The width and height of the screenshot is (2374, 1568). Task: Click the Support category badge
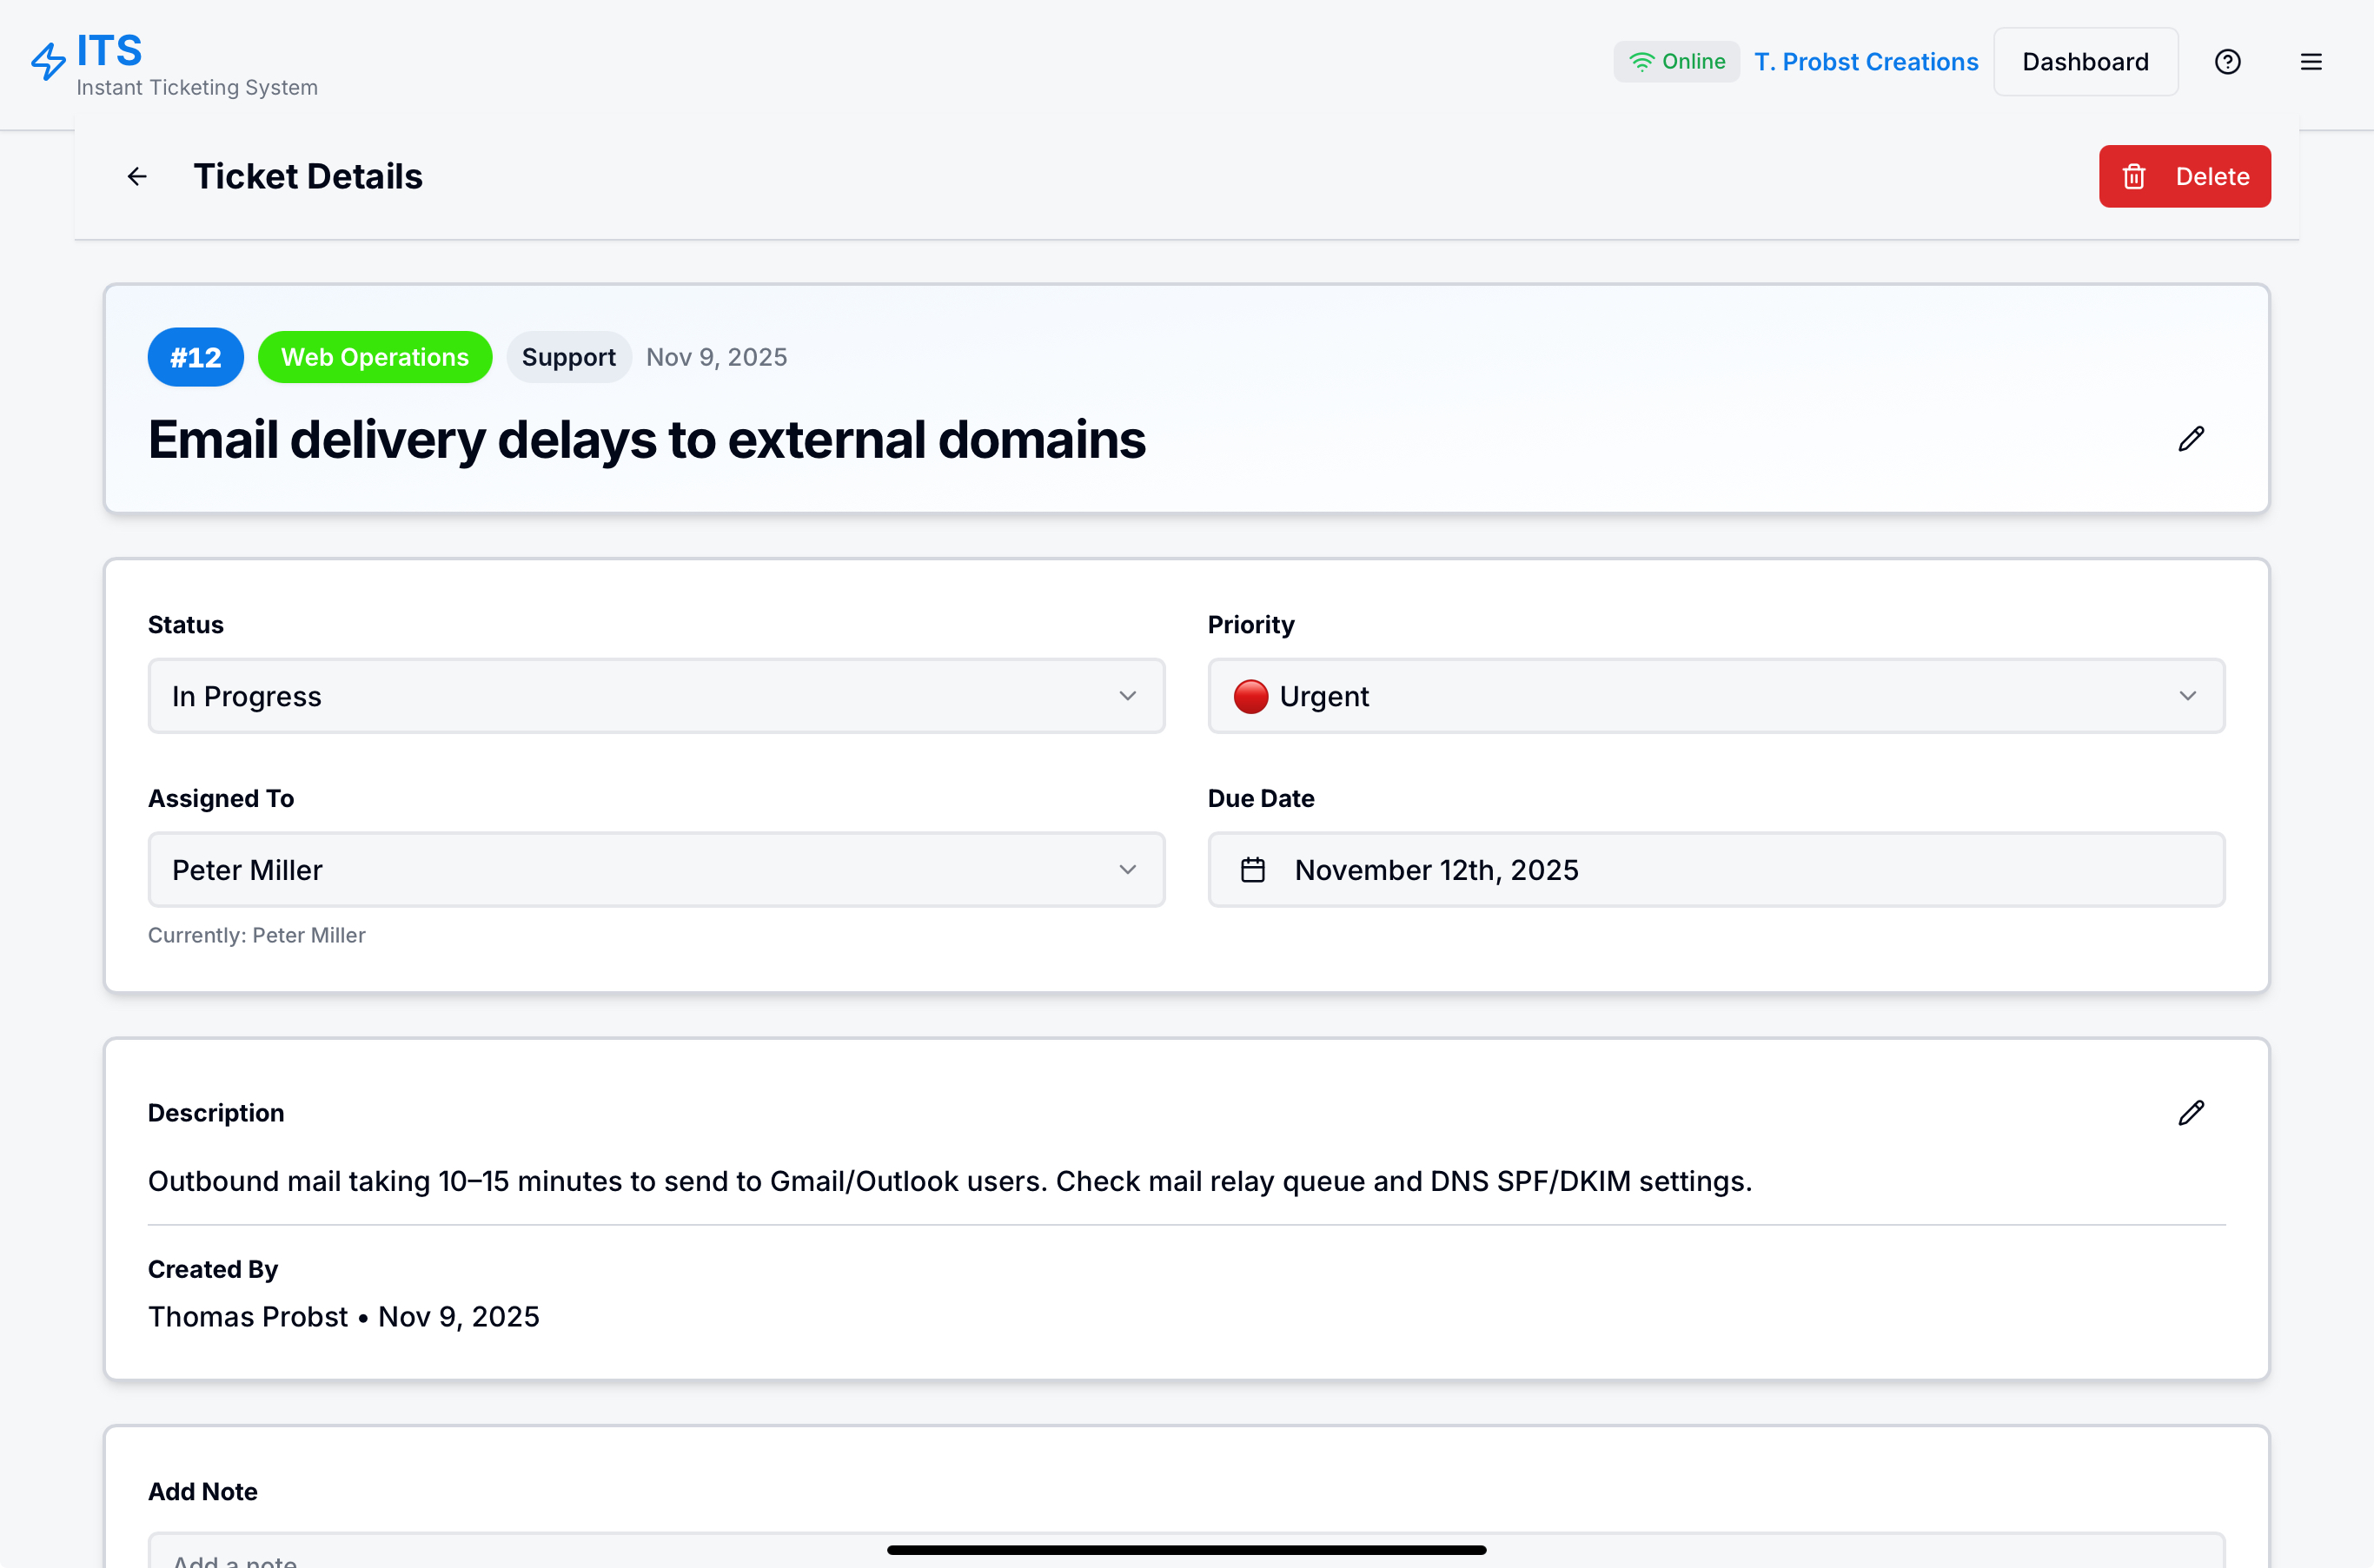568,357
